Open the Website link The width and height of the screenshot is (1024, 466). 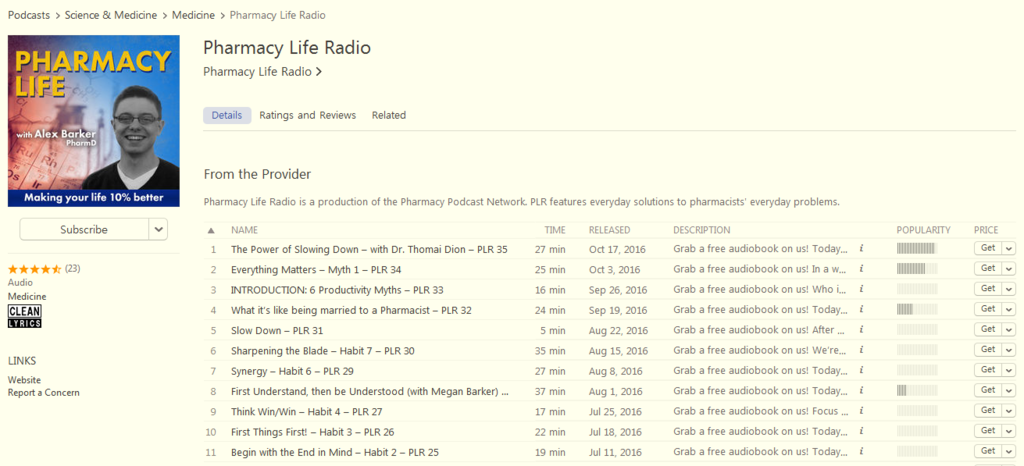point(24,380)
